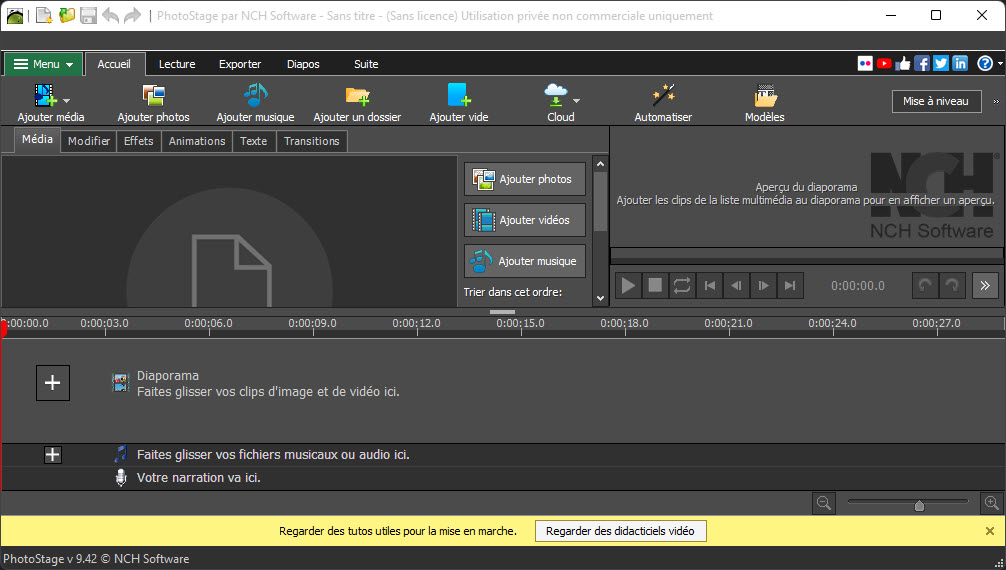This screenshot has width=1006, height=570.
Task: Click the Ajouter vide slide icon
Action: pos(459,96)
